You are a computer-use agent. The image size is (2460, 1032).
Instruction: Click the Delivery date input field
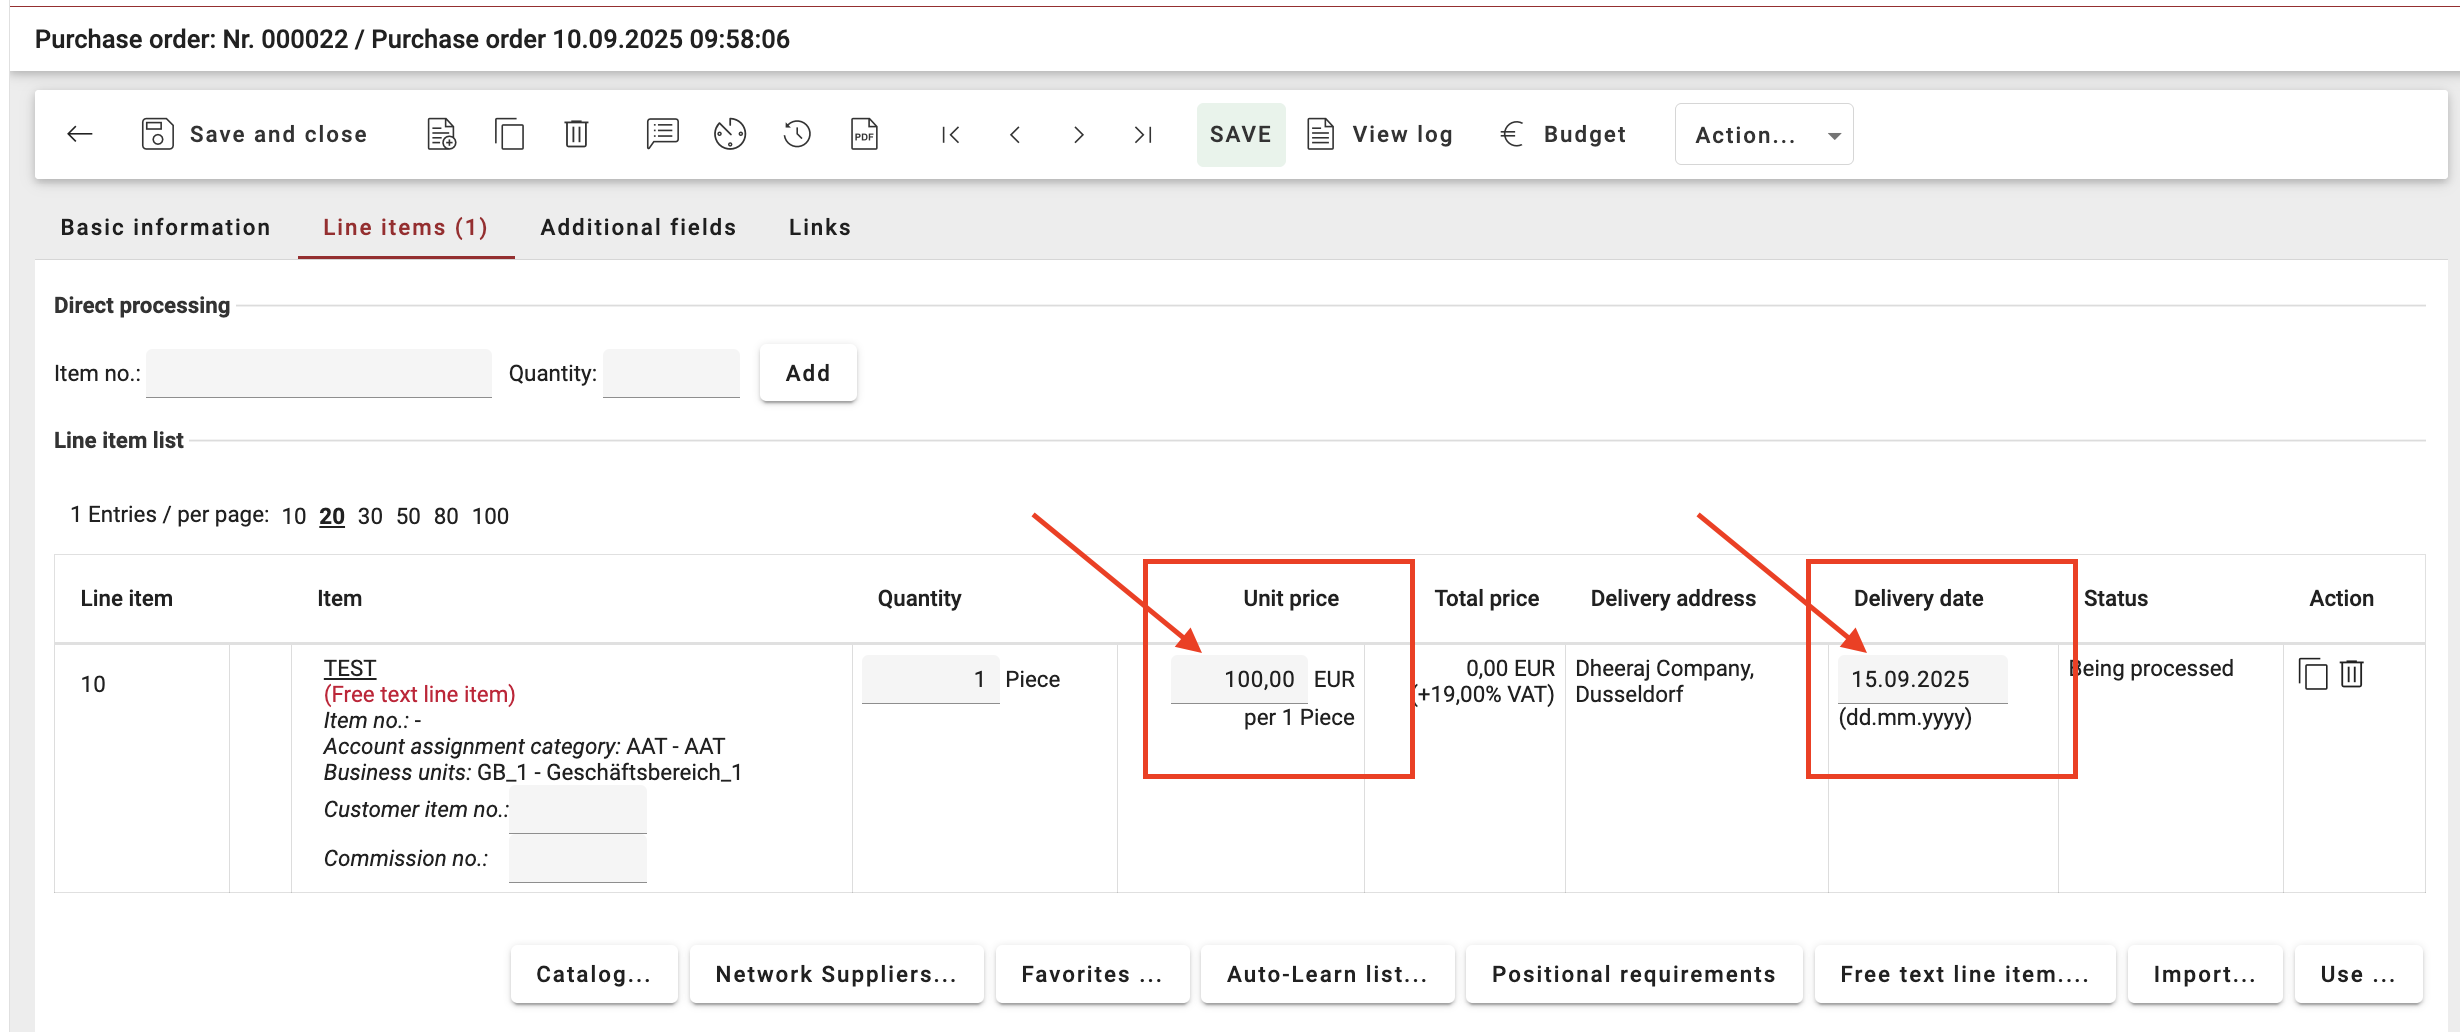tap(1921, 679)
